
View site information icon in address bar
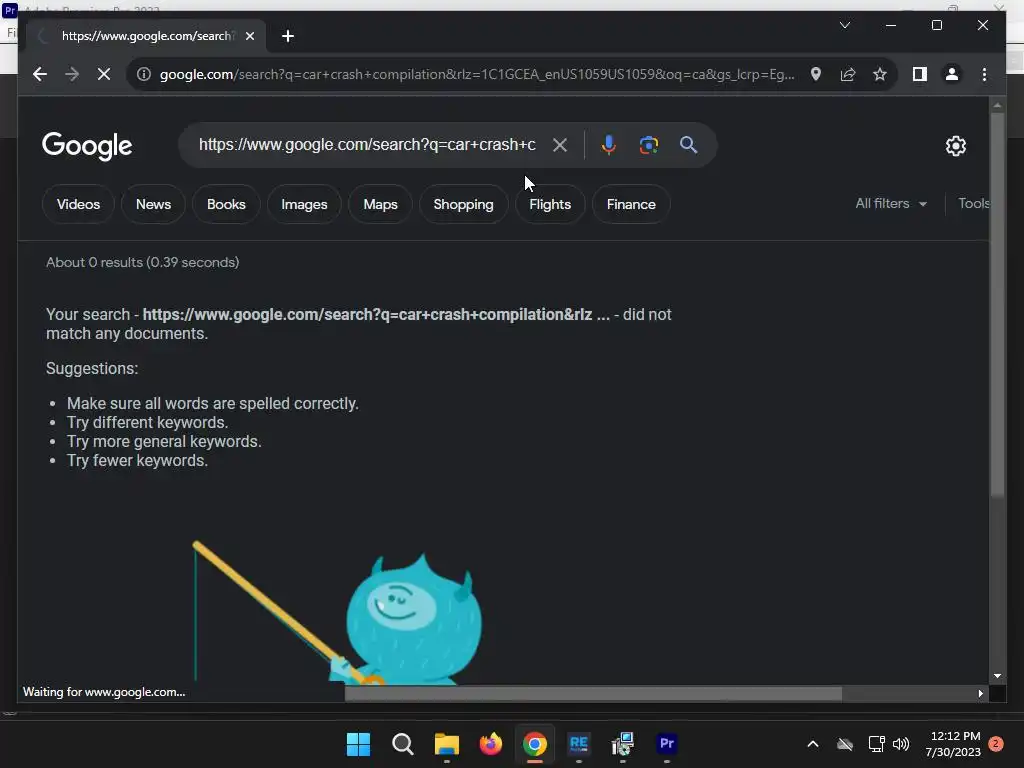click(x=144, y=74)
